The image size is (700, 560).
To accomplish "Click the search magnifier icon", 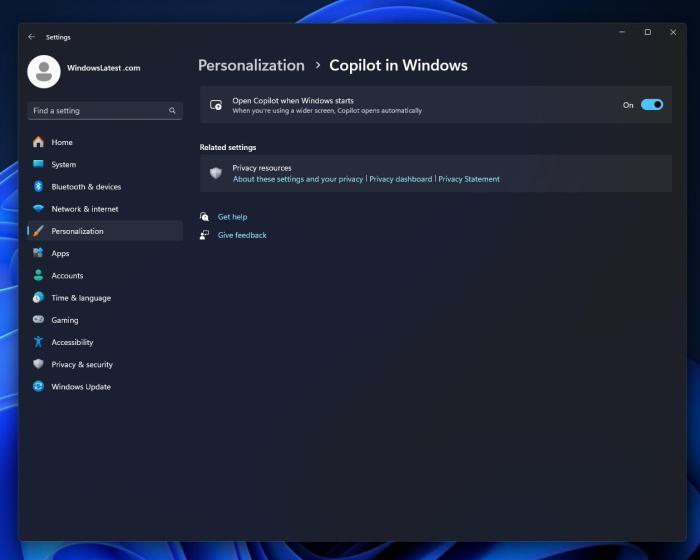I will pos(172,111).
